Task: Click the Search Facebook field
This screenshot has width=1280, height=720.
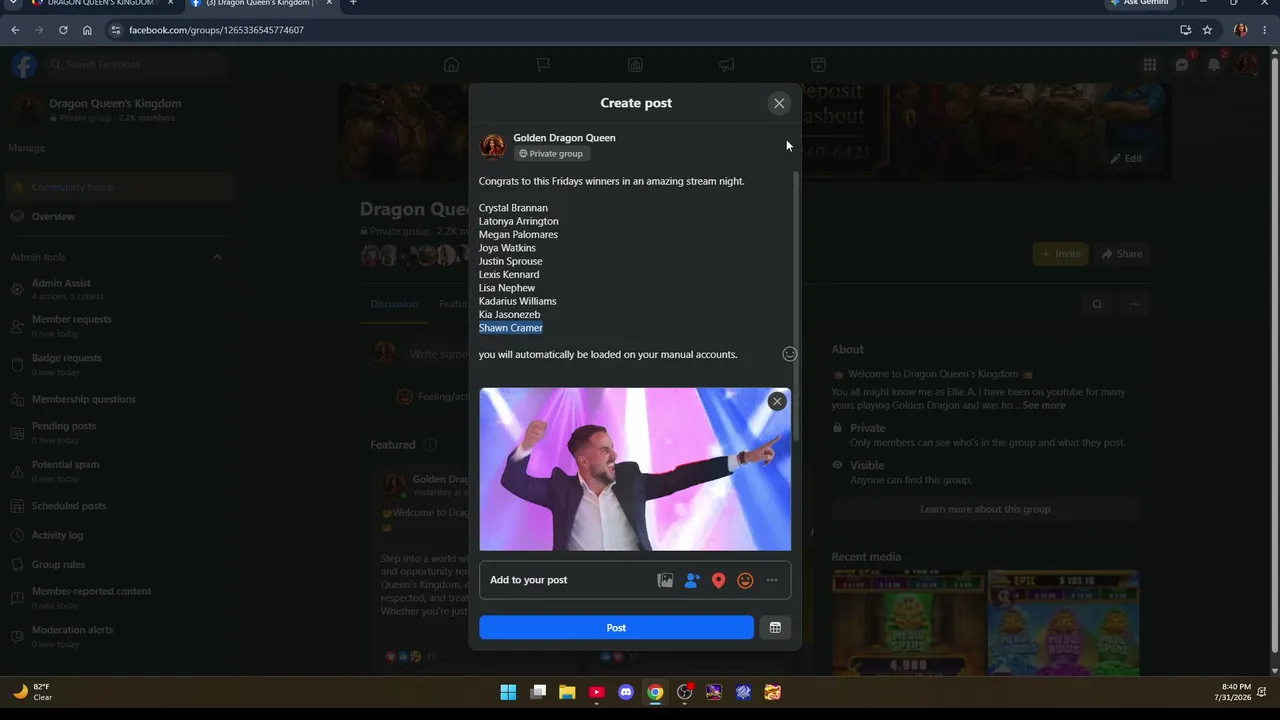Action: pyautogui.click(x=138, y=65)
